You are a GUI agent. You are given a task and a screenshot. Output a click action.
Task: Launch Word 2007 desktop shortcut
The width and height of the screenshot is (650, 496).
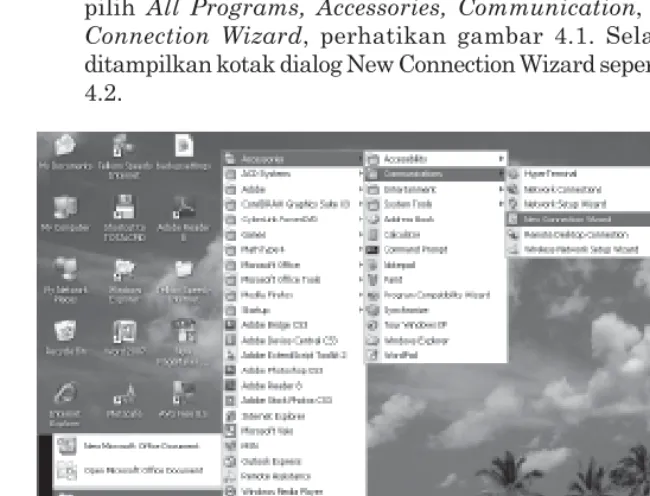click(x=124, y=337)
